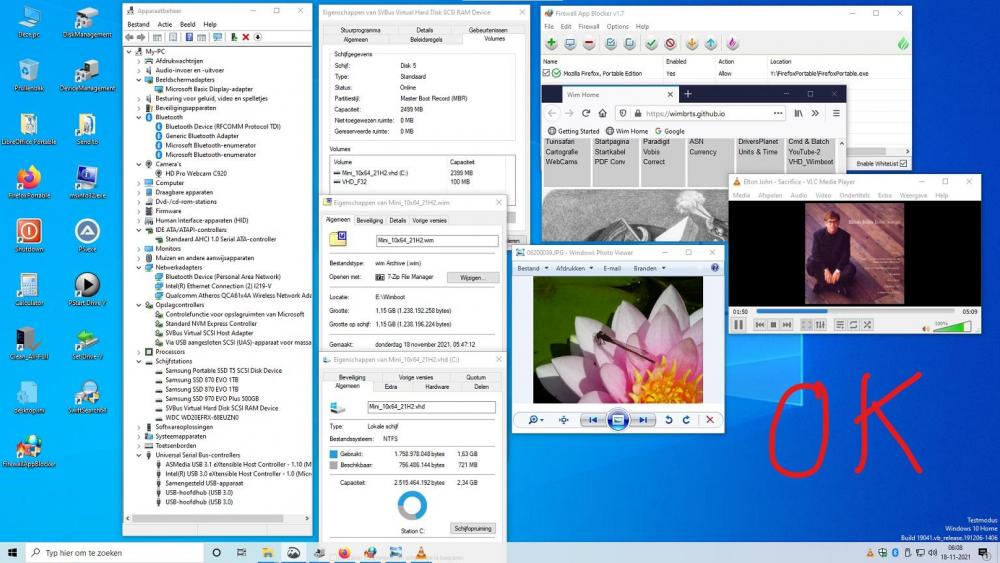
Task: Collapse the Bluetooth node in Apparaatbeheer
Action: [139, 117]
